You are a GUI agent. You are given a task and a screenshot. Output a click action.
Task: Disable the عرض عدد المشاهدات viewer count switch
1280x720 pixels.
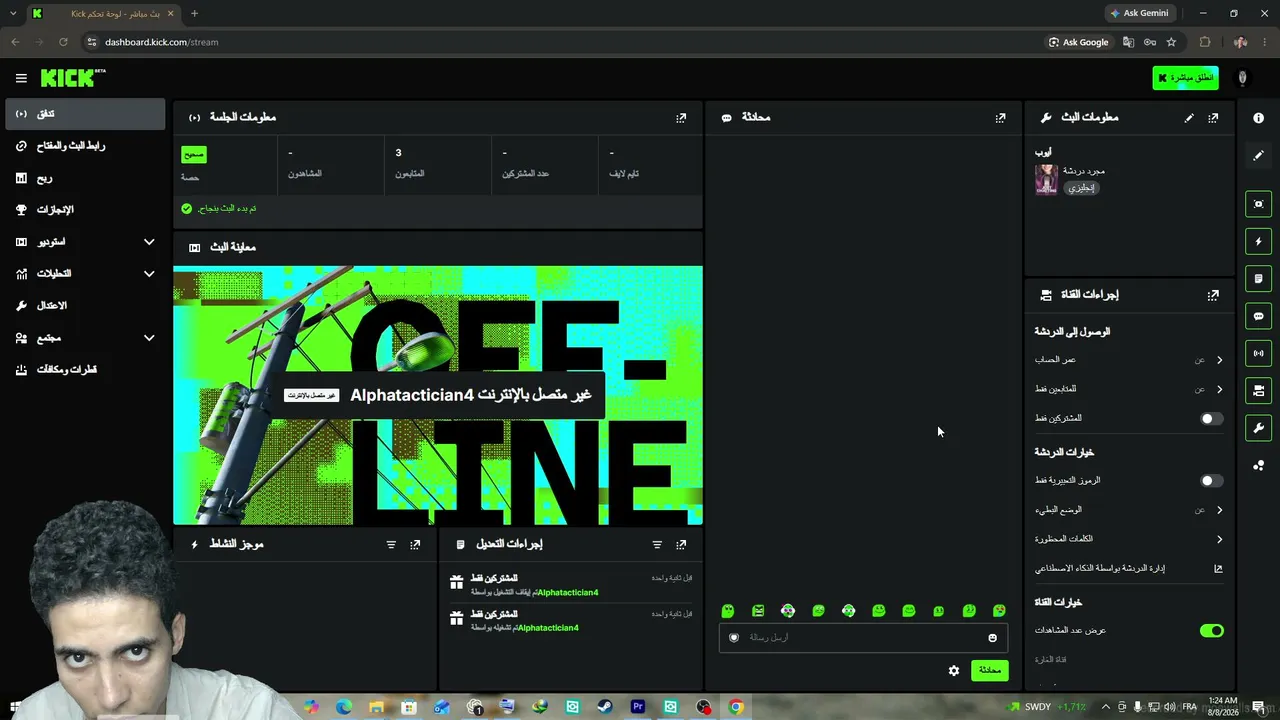click(x=1211, y=631)
